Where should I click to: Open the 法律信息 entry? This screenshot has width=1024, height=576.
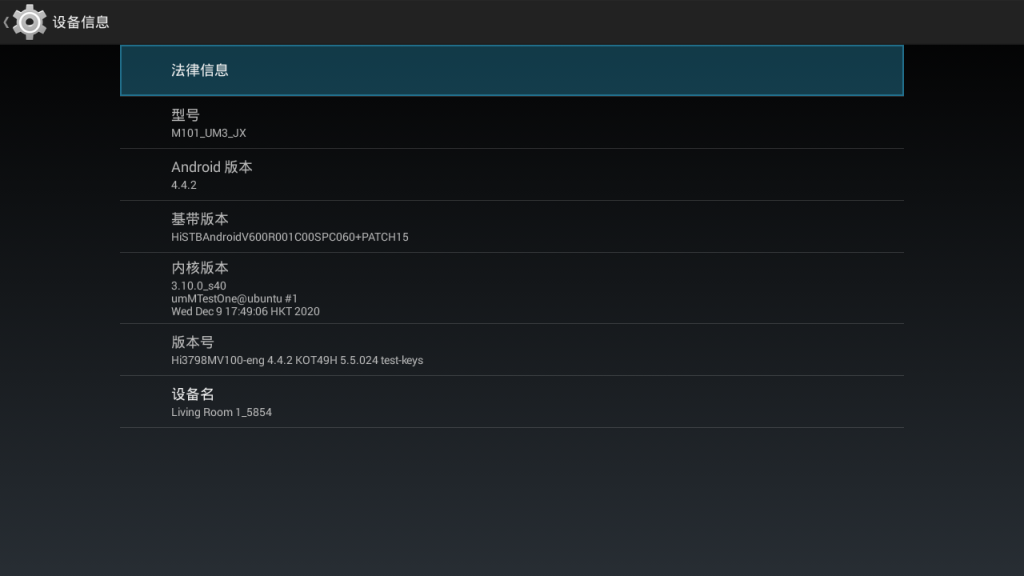click(x=200, y=70)
